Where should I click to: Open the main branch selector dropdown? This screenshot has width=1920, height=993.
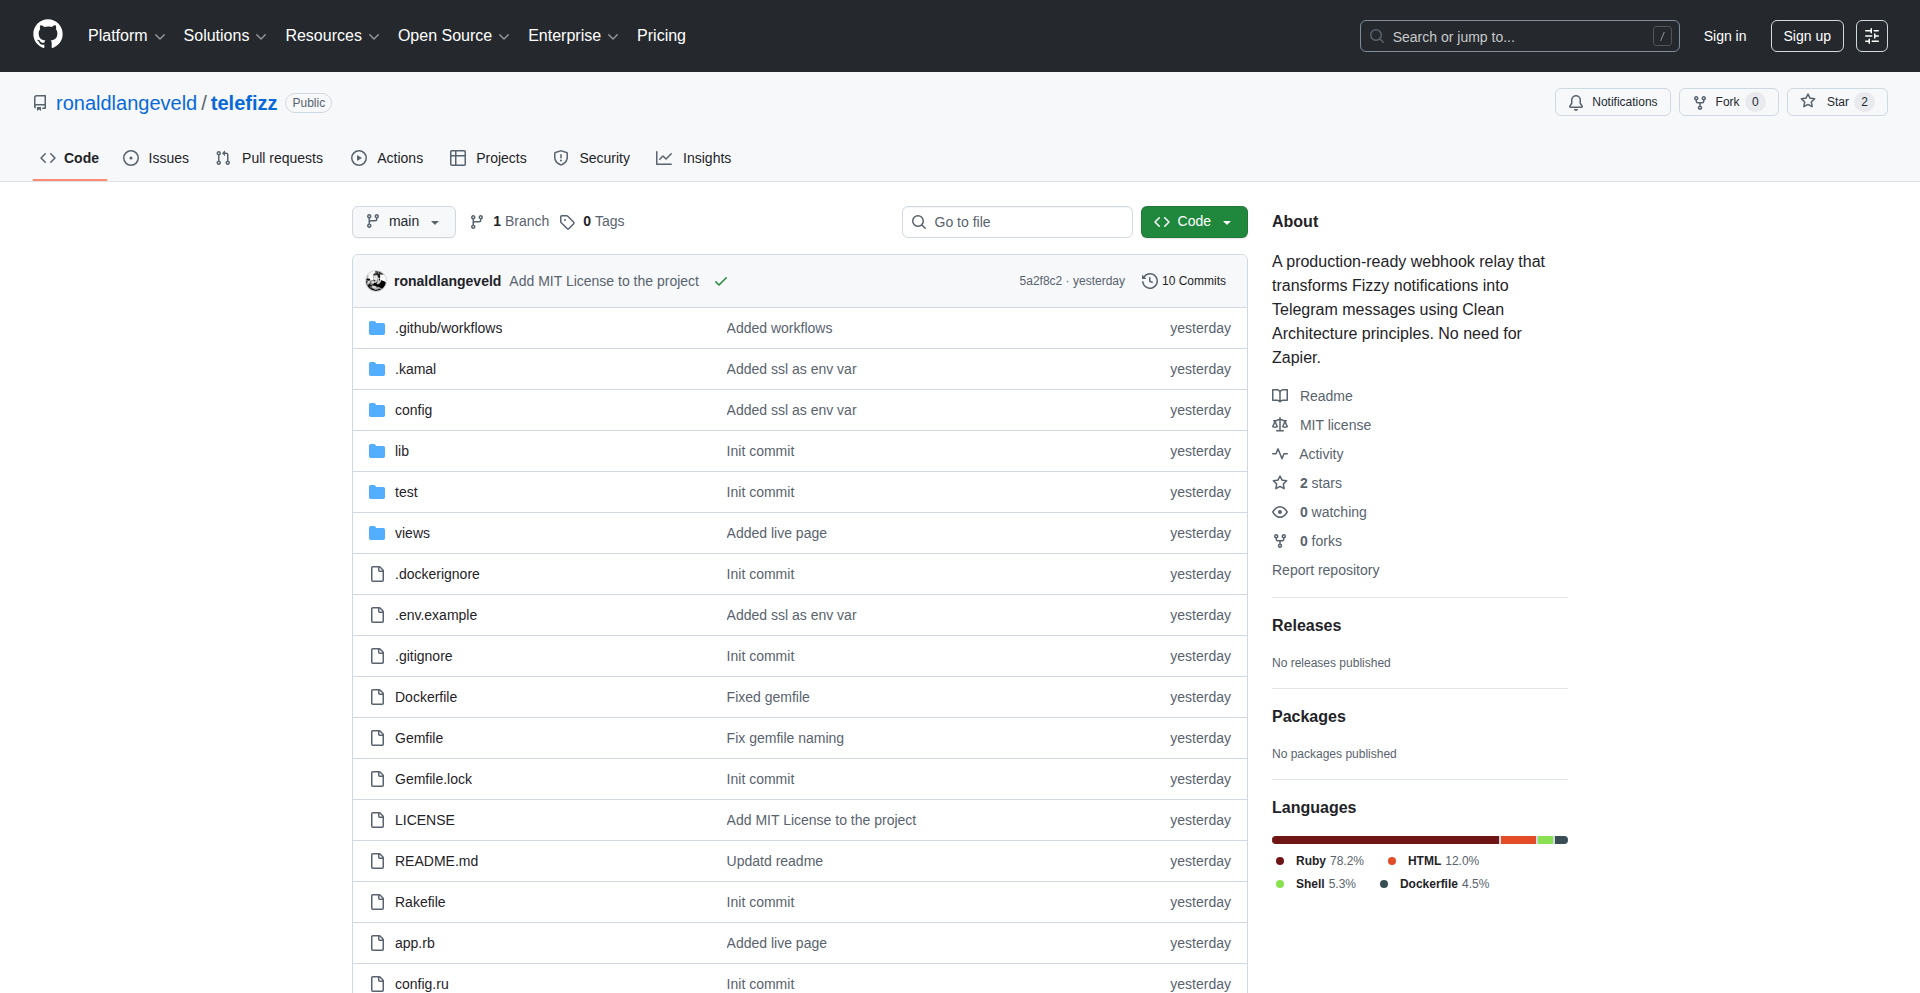[403, 222]
